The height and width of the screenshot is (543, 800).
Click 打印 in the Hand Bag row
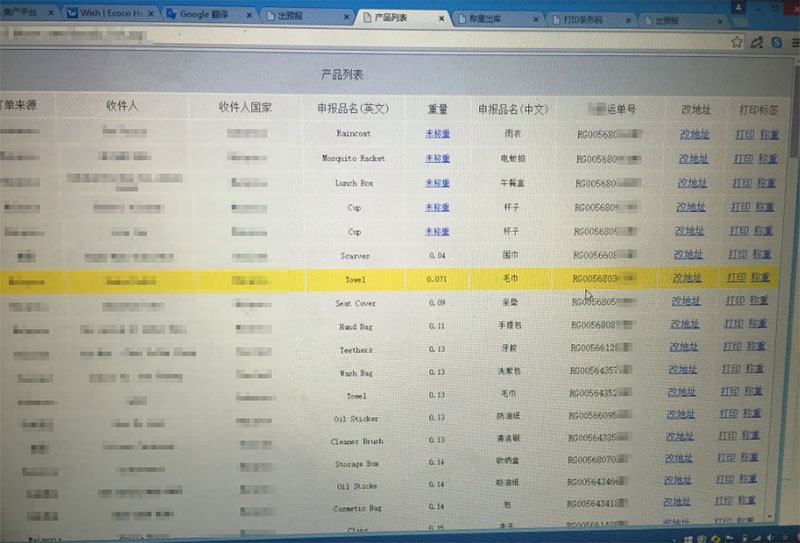(x=733, y=323)
